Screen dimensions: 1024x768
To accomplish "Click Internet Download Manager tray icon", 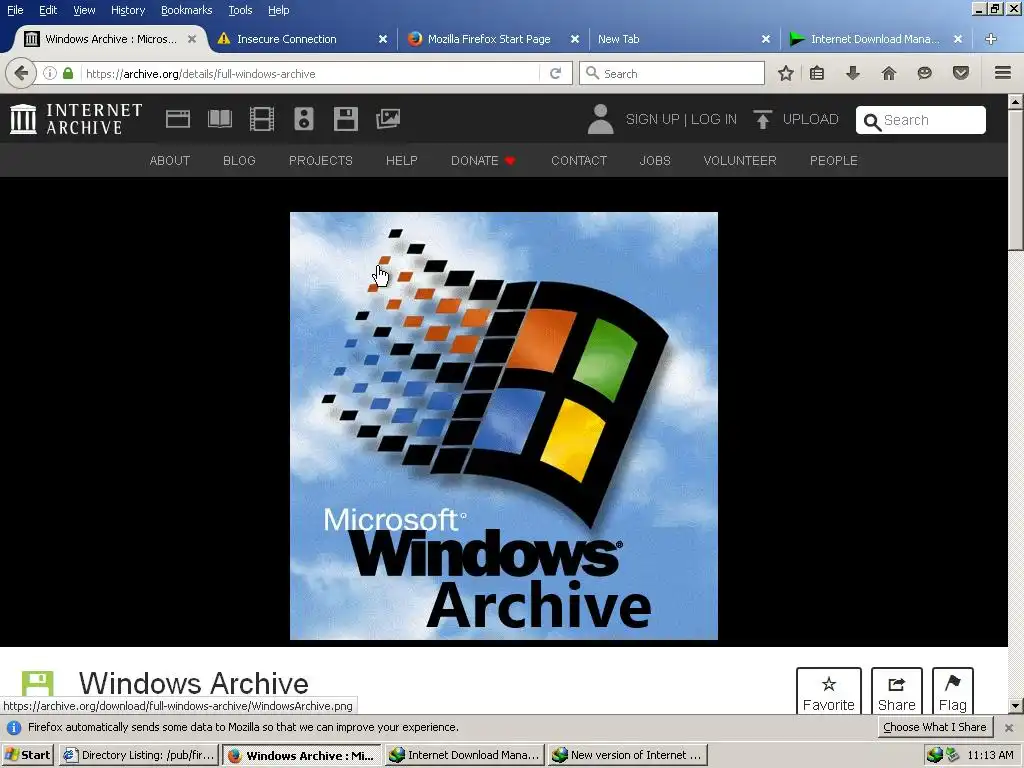I will [x=935, y=755].
